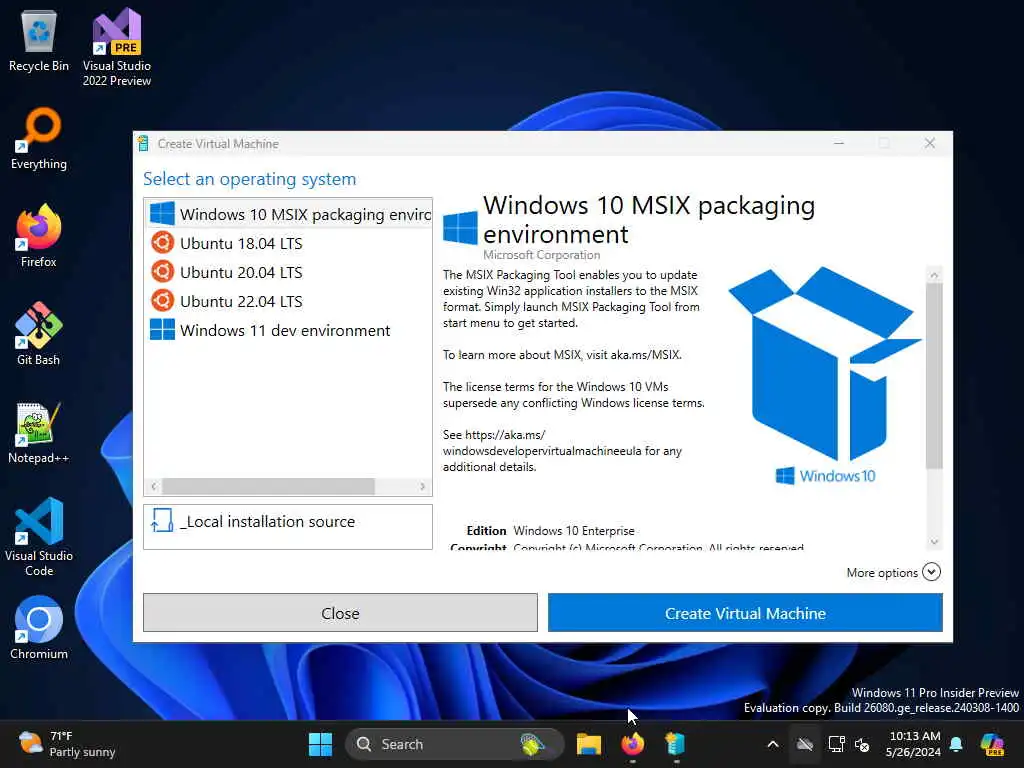Close the Create Virtual Machine window
Viewport: 1024px width, 768px height.
coord(930,143)
